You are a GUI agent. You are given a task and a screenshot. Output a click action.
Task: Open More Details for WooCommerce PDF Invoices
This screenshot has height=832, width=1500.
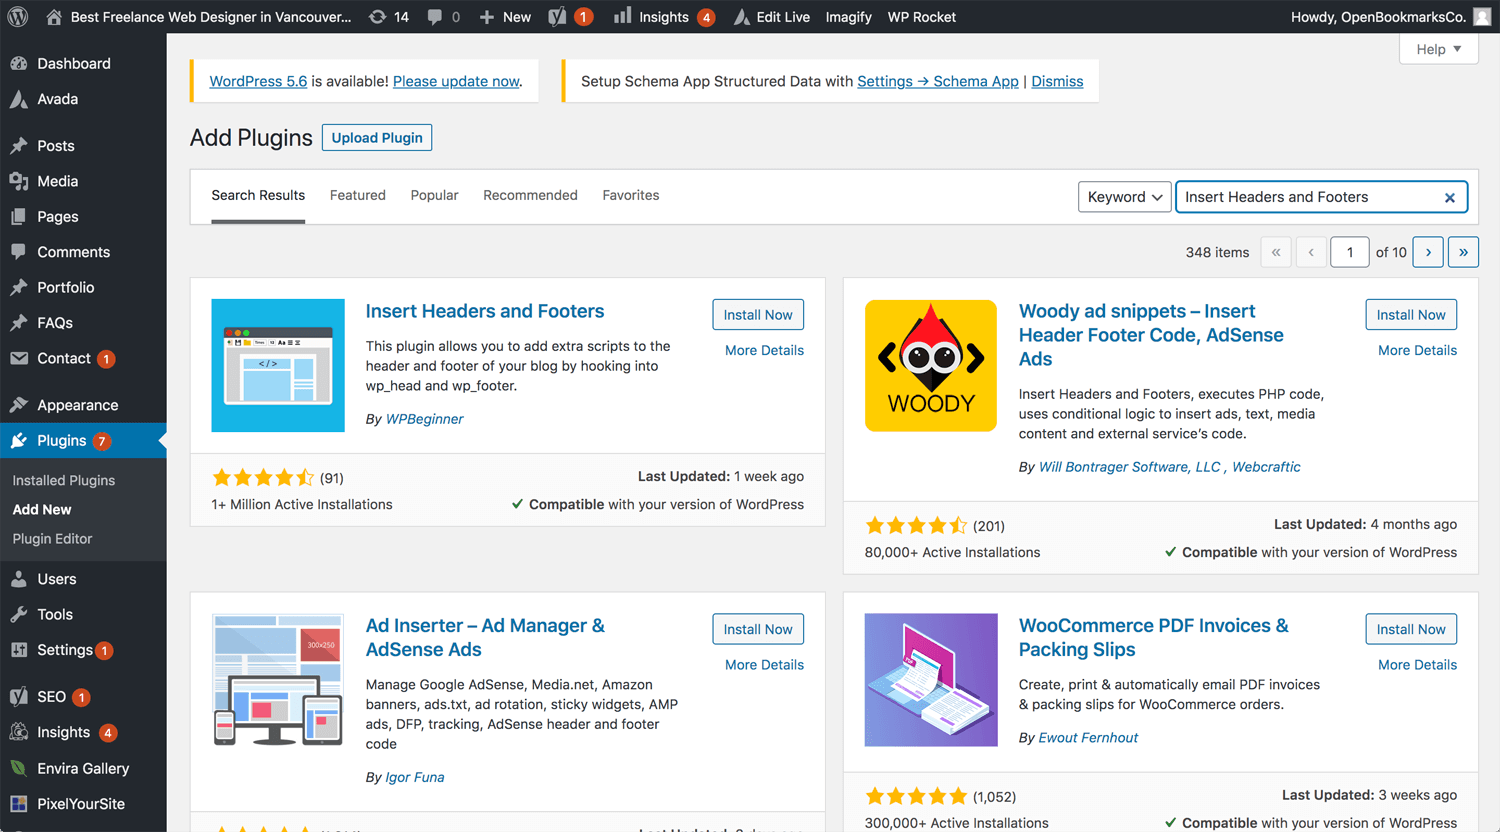coord(1417,665)
